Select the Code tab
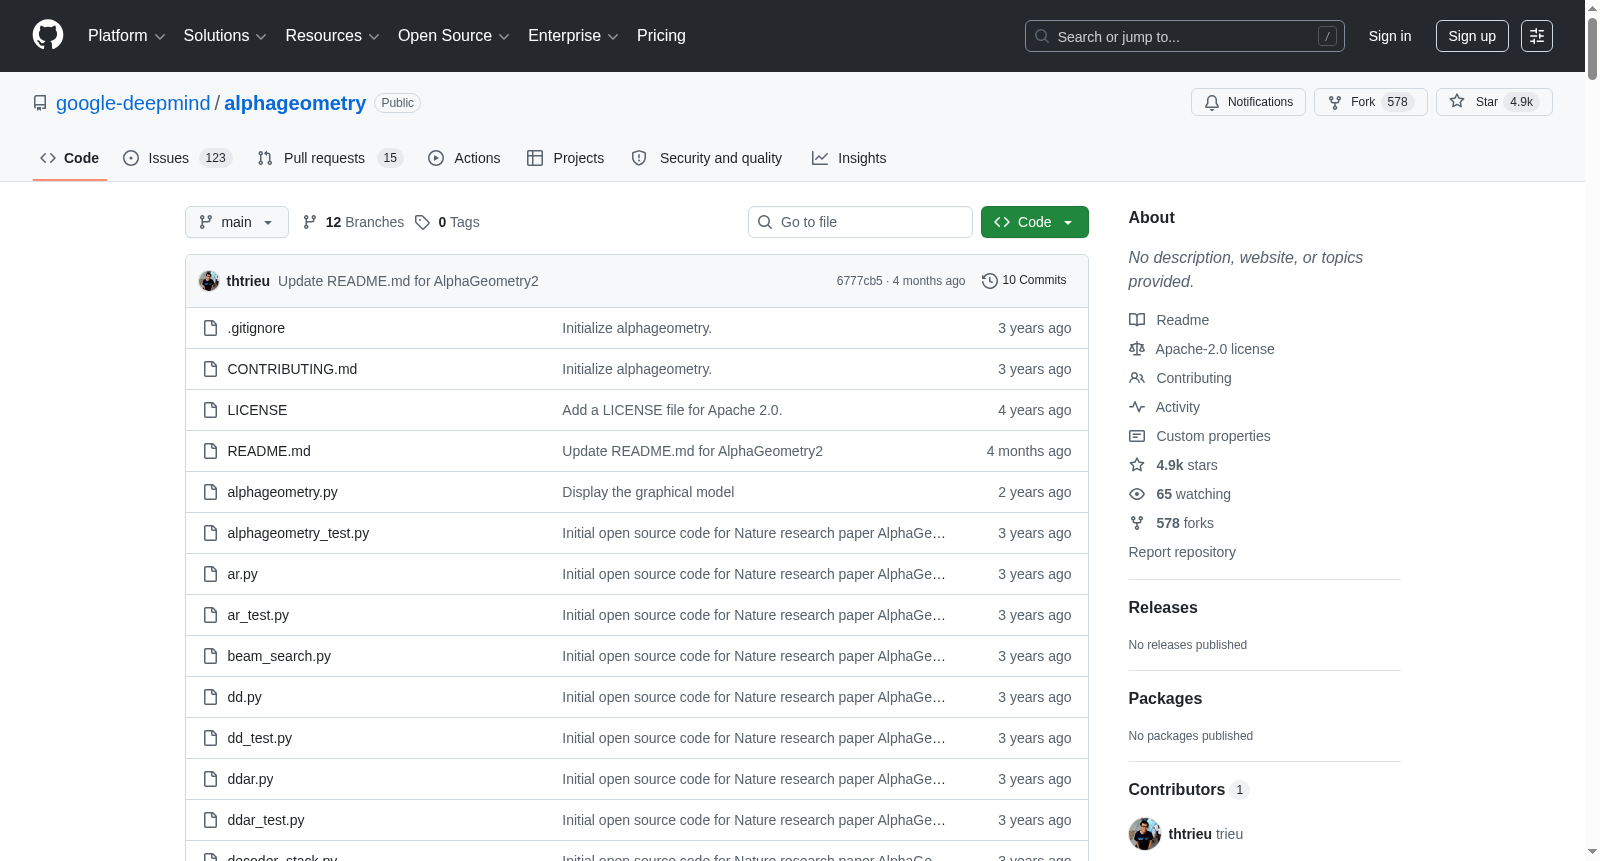Image resolution: width=1600 pixels, height=861 pixels. [x=70, y=158]
